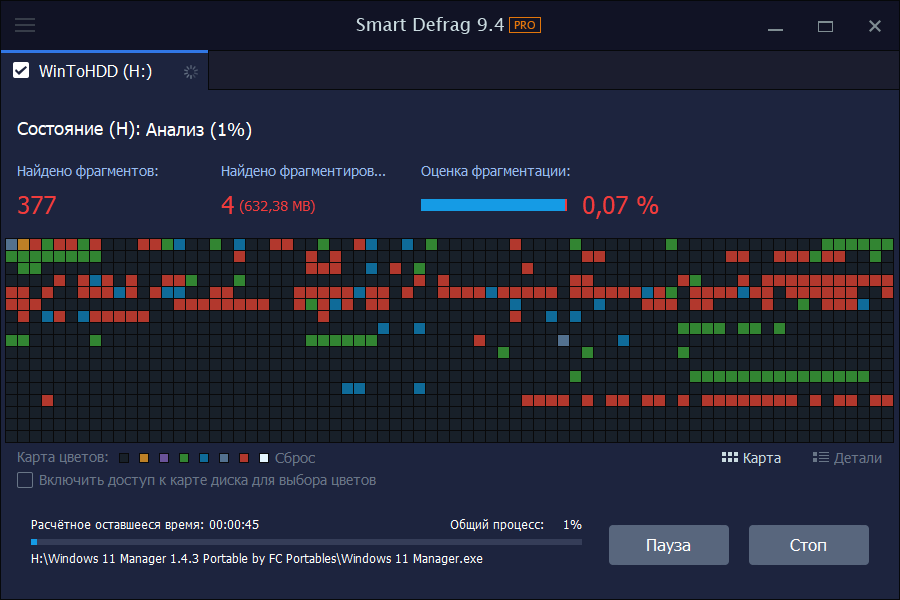Open the hamburger main menu
The image size is (900, 600).
[25, 25]
